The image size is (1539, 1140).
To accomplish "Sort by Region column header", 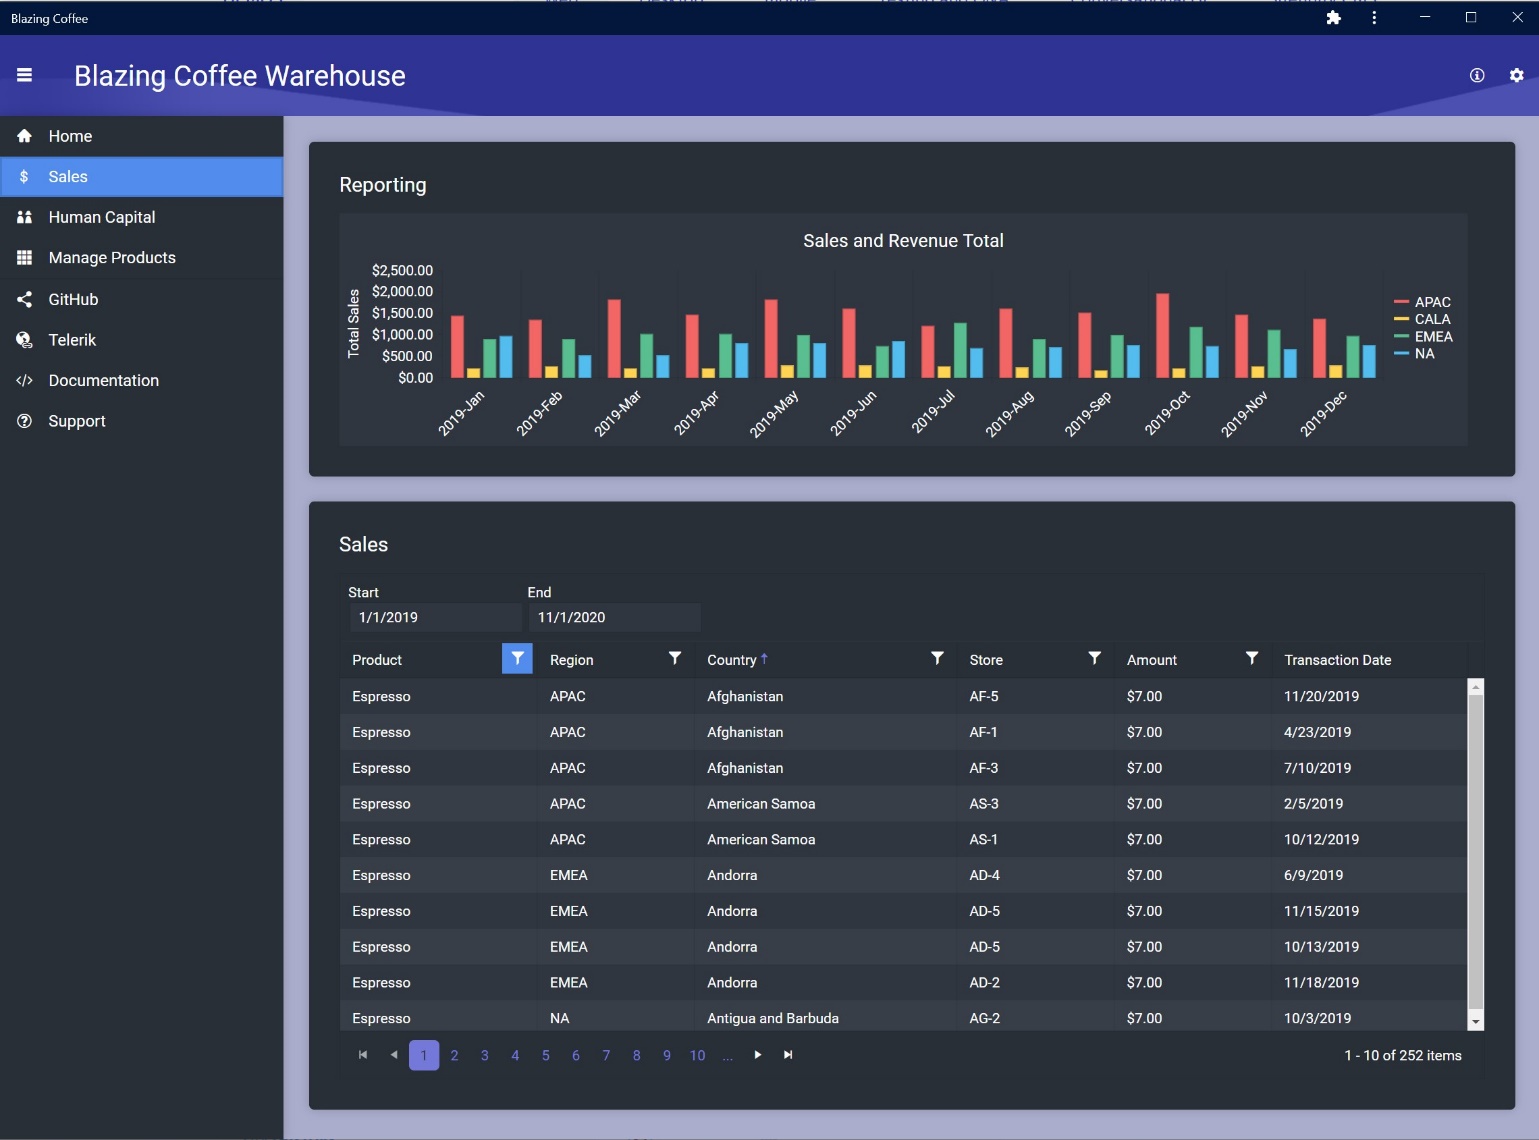I will (x=571, y=660).
